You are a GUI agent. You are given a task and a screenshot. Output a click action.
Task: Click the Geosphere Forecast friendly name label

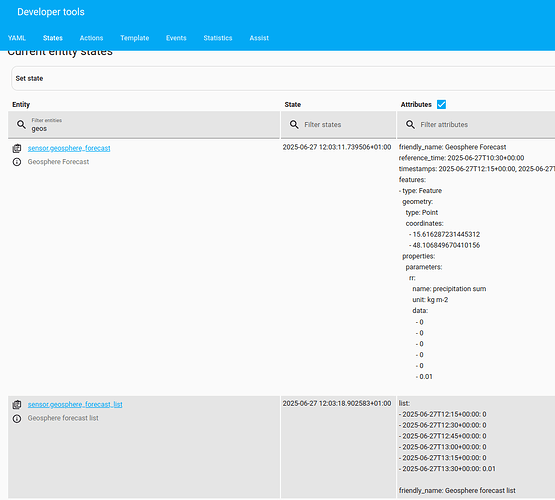tap(58, 162)
